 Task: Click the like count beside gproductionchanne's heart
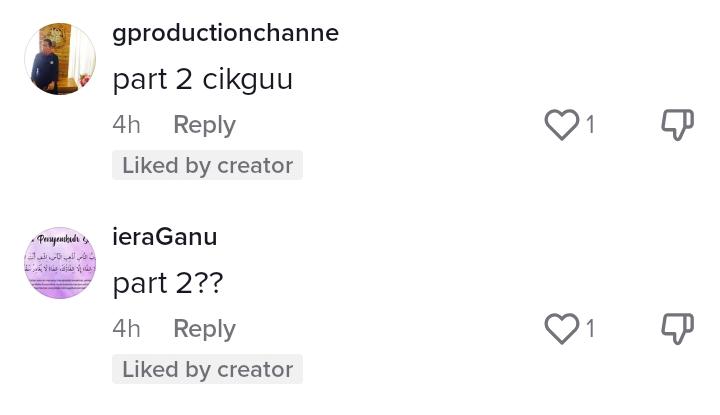click(590, 125)
